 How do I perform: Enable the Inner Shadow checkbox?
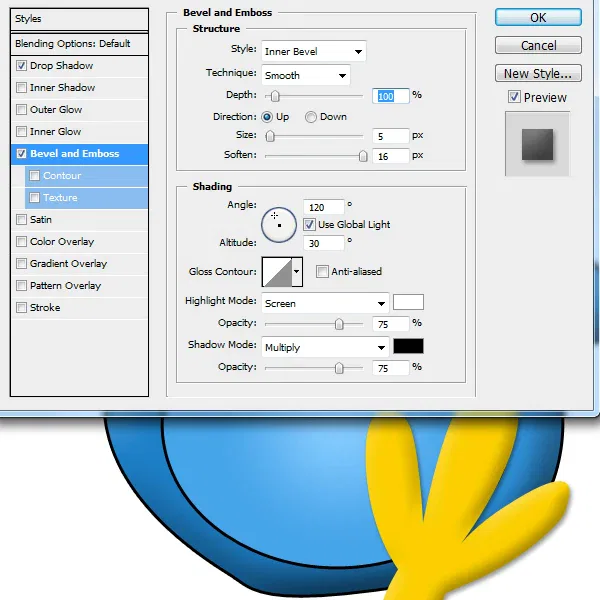click(21, 88)
